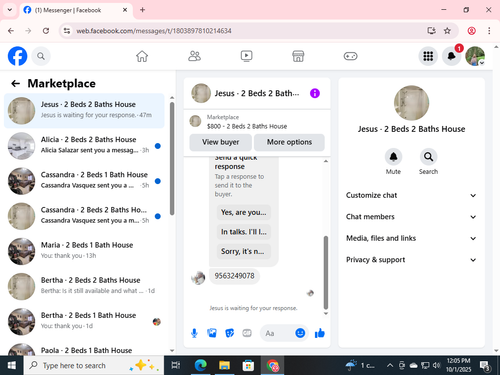Open a new browser tab
This screenshot has height=375, width=500.
(x=142, y=10)
